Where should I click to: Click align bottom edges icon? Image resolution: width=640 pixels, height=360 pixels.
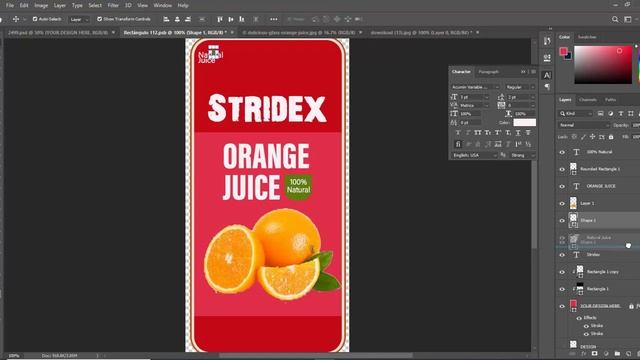click(x=242, y=19)
